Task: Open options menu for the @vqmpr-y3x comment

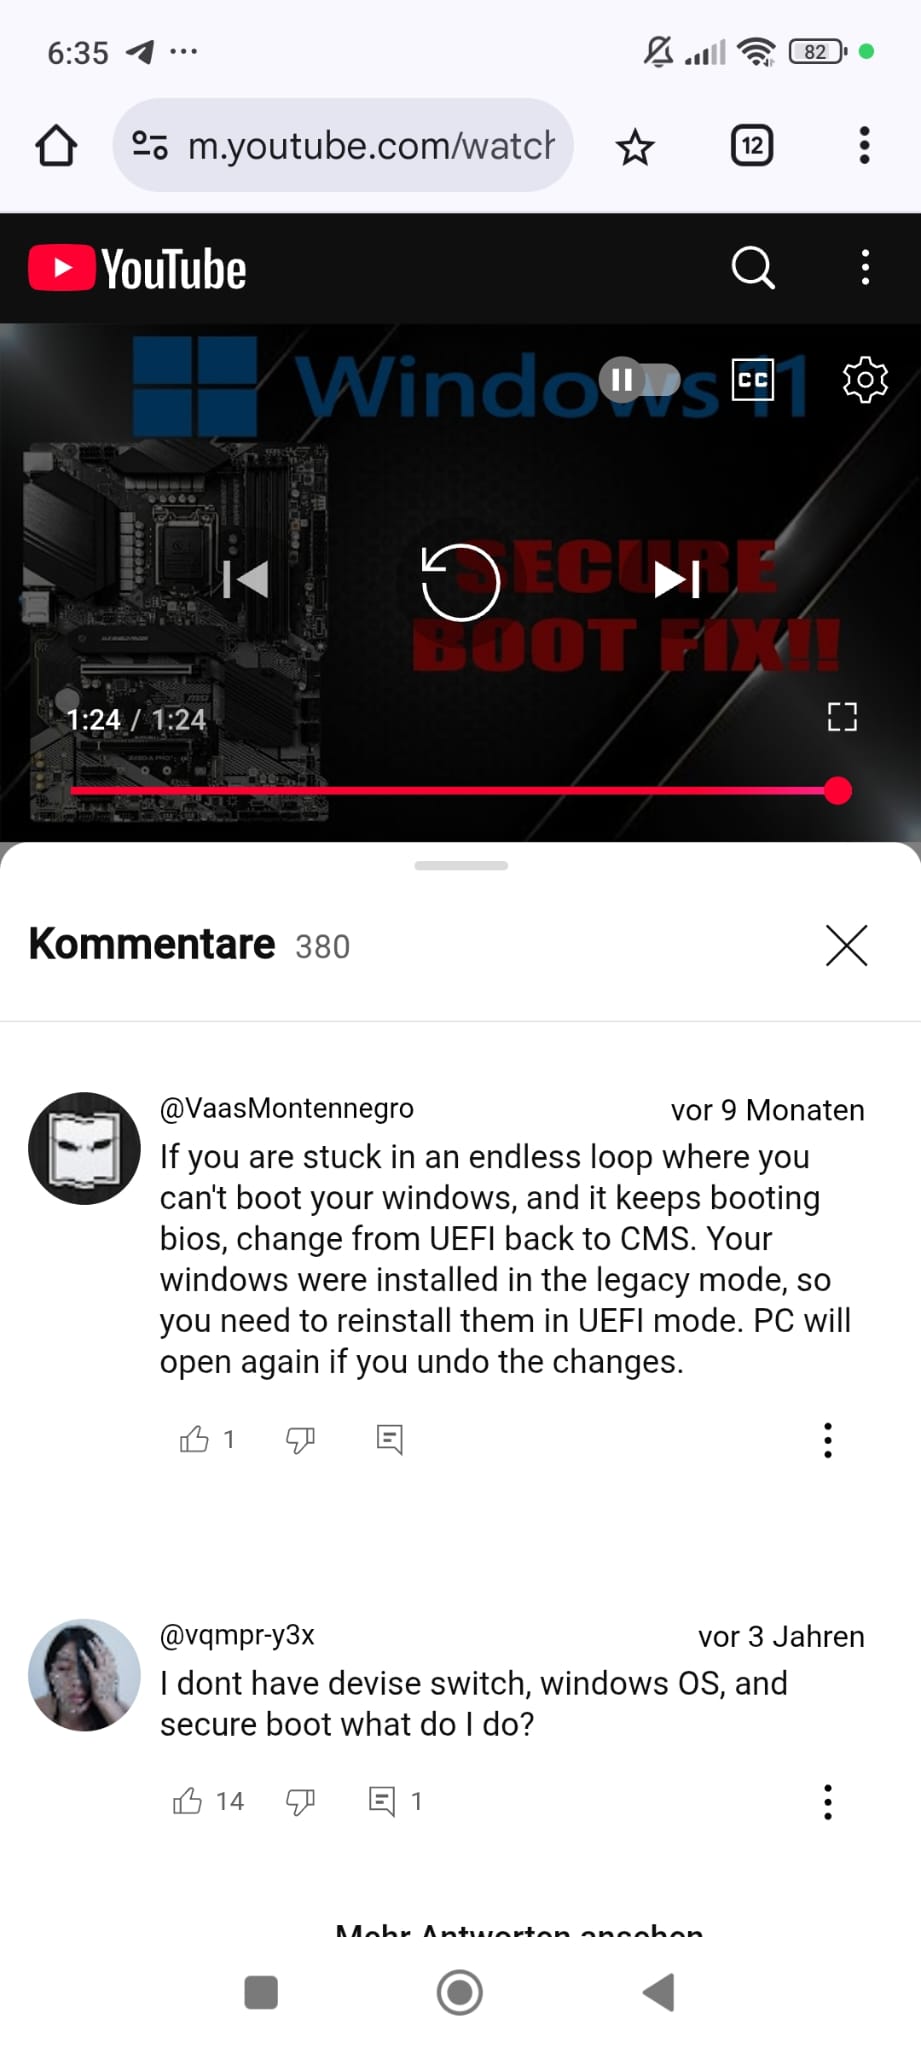Action: (827, 1802)
